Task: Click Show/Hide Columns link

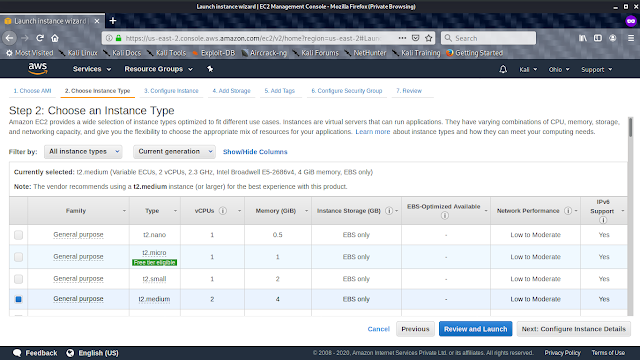Action: coord(255,152)
